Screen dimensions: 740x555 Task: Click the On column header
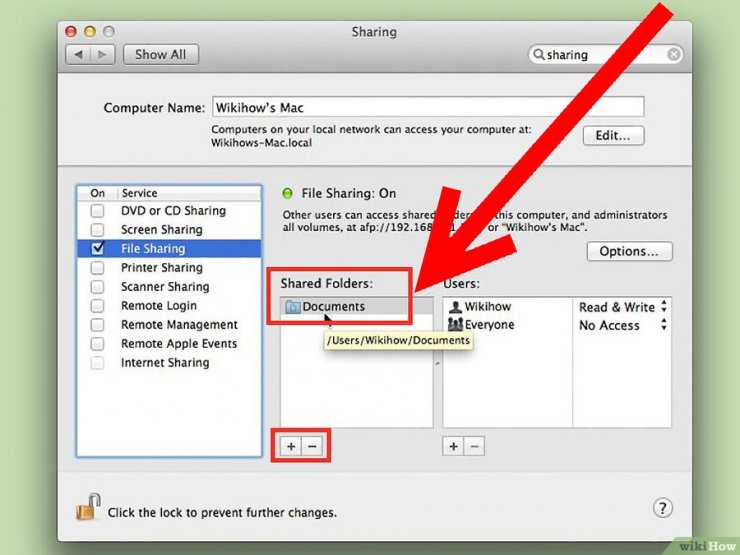[97, 193]
